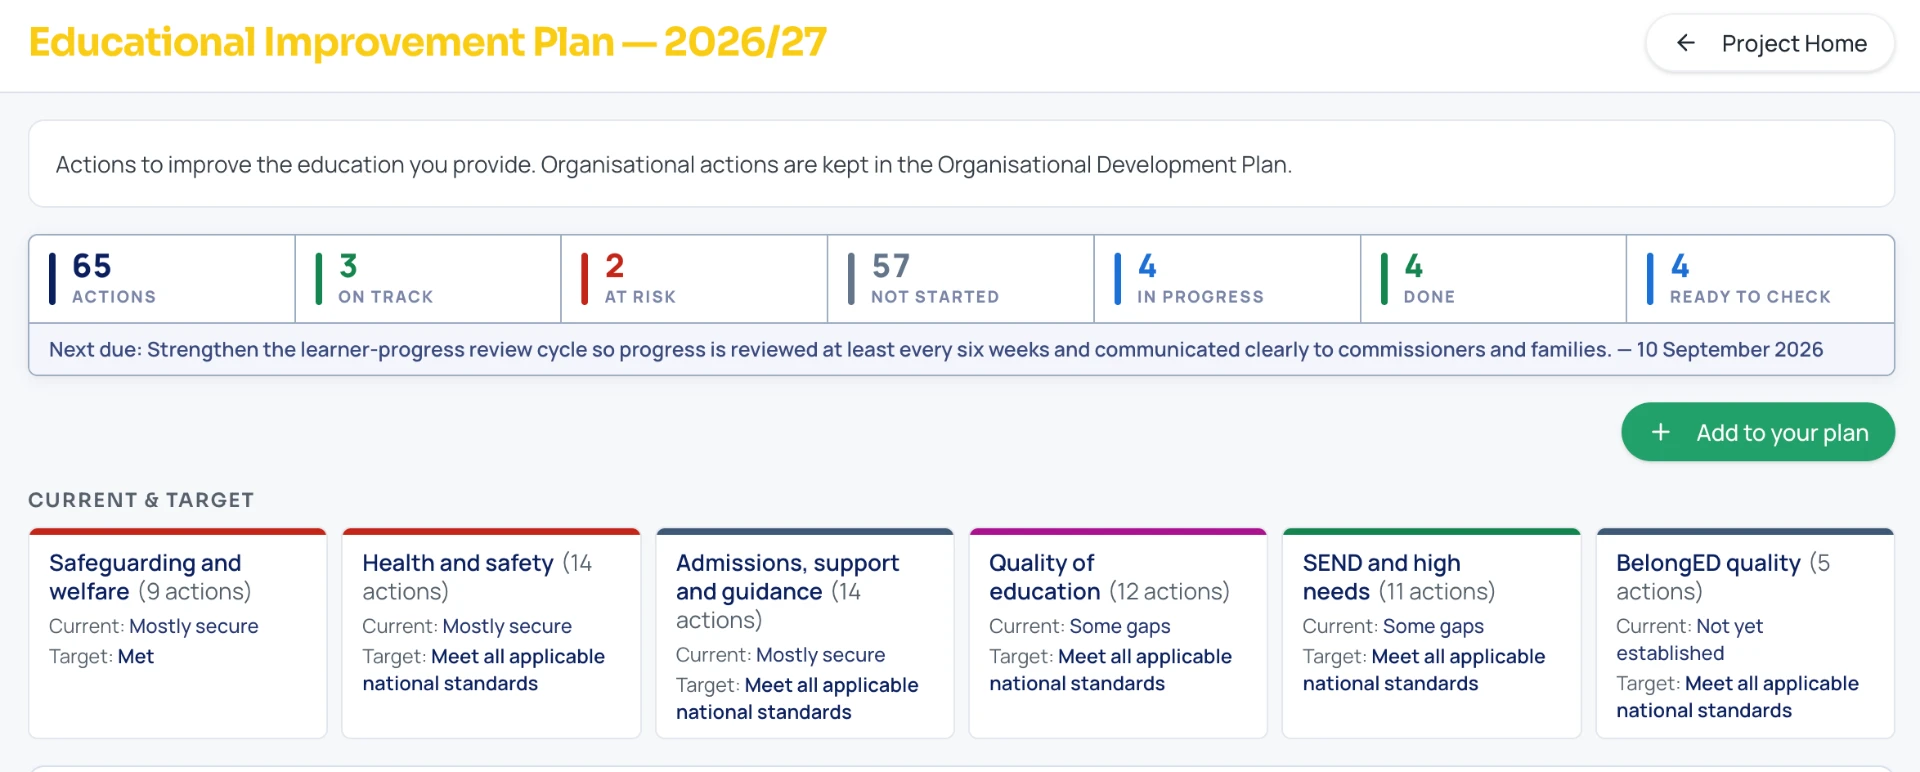This screenshot has height=772, width=1920.
Task: Click '(9 actions)' count in Safeguarding card
Action: coord(194,591)
